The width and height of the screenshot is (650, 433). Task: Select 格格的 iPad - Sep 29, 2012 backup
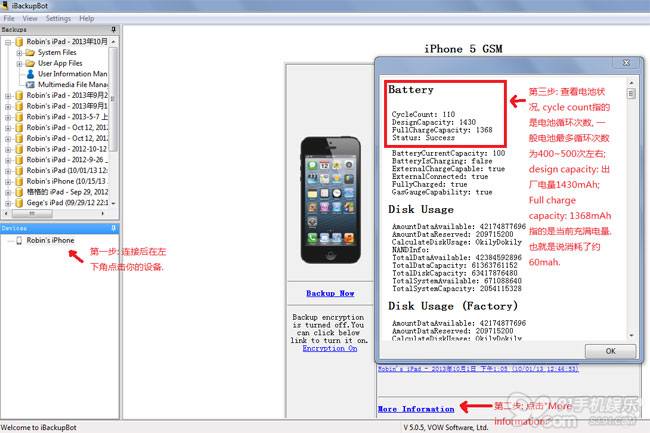coord(67,192)
